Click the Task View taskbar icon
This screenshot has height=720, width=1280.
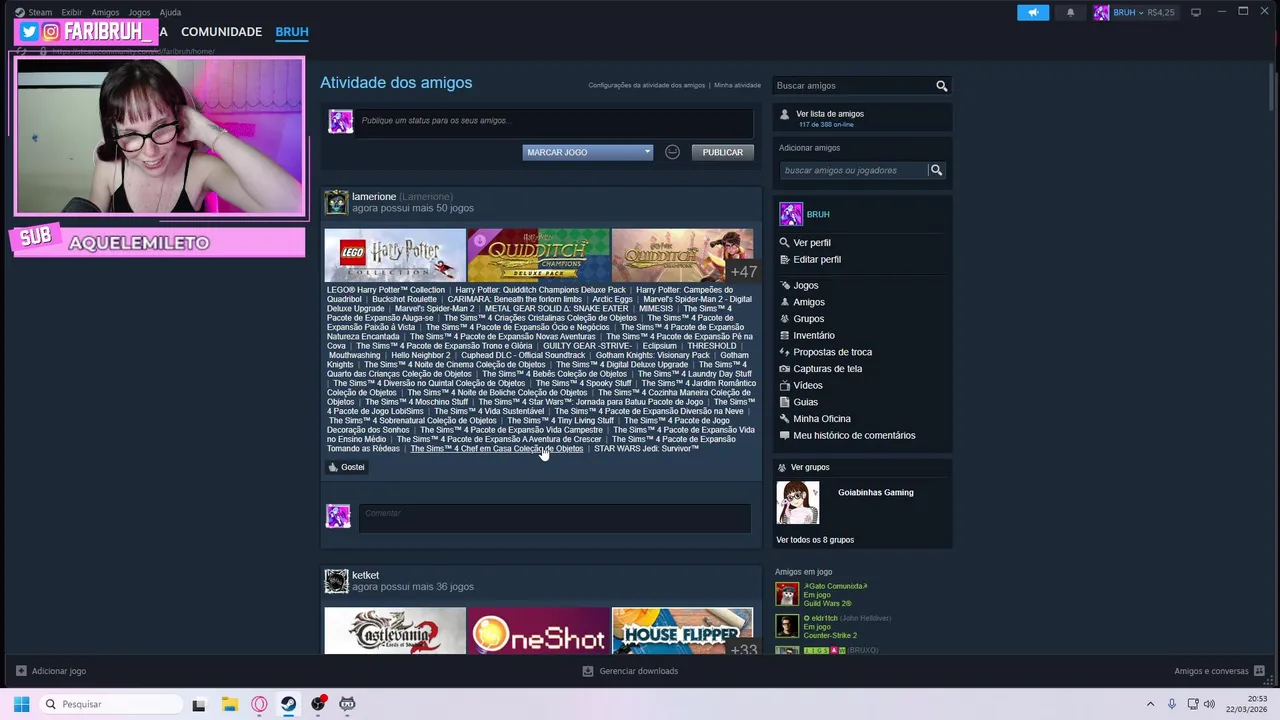point(198,704)
